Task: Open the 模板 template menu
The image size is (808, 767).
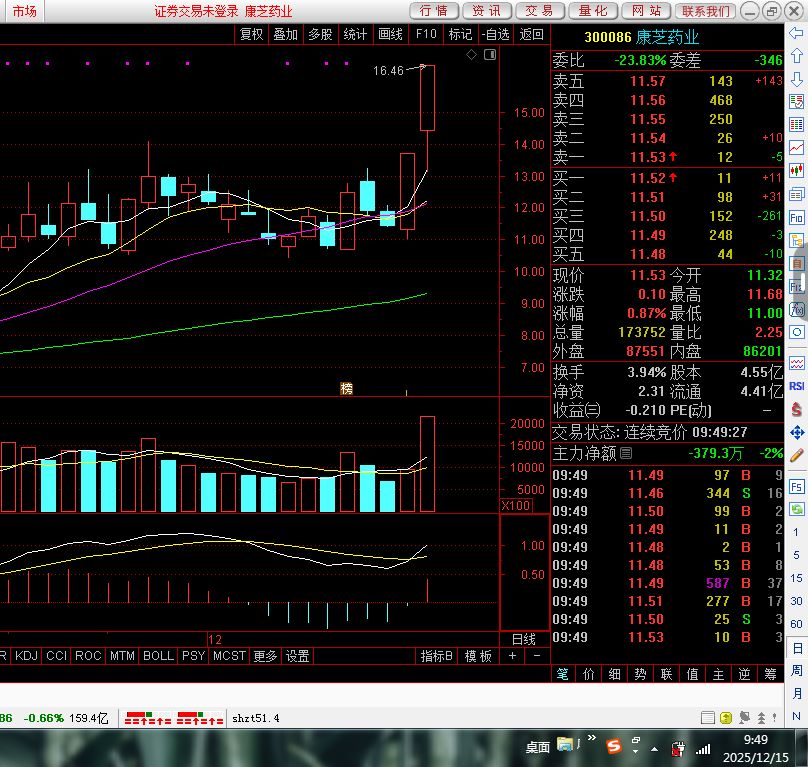Action: pos(478,656)
